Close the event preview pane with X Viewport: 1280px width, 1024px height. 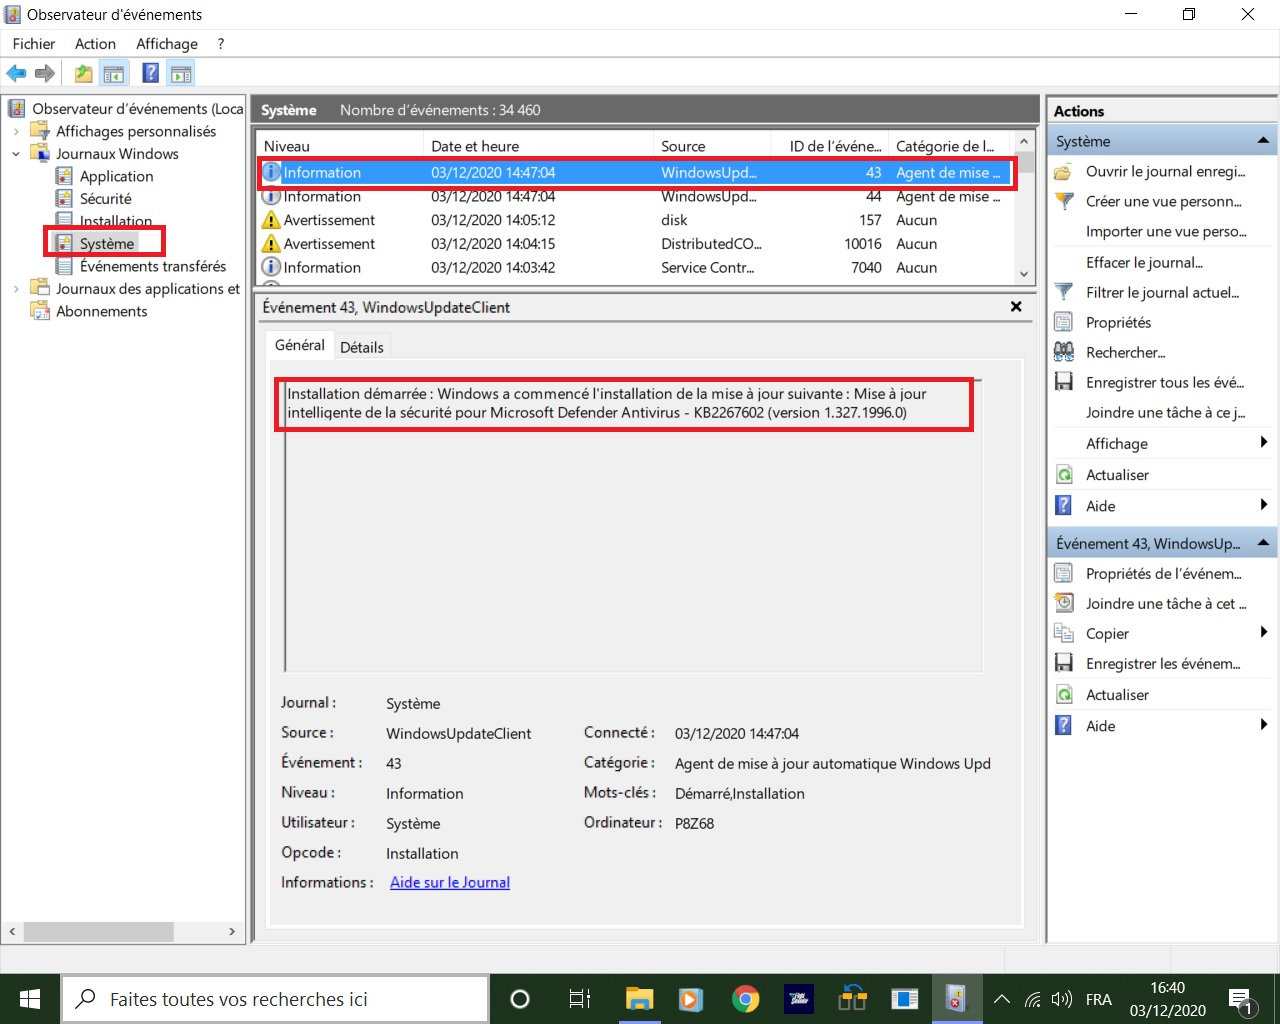[1016, 307]
